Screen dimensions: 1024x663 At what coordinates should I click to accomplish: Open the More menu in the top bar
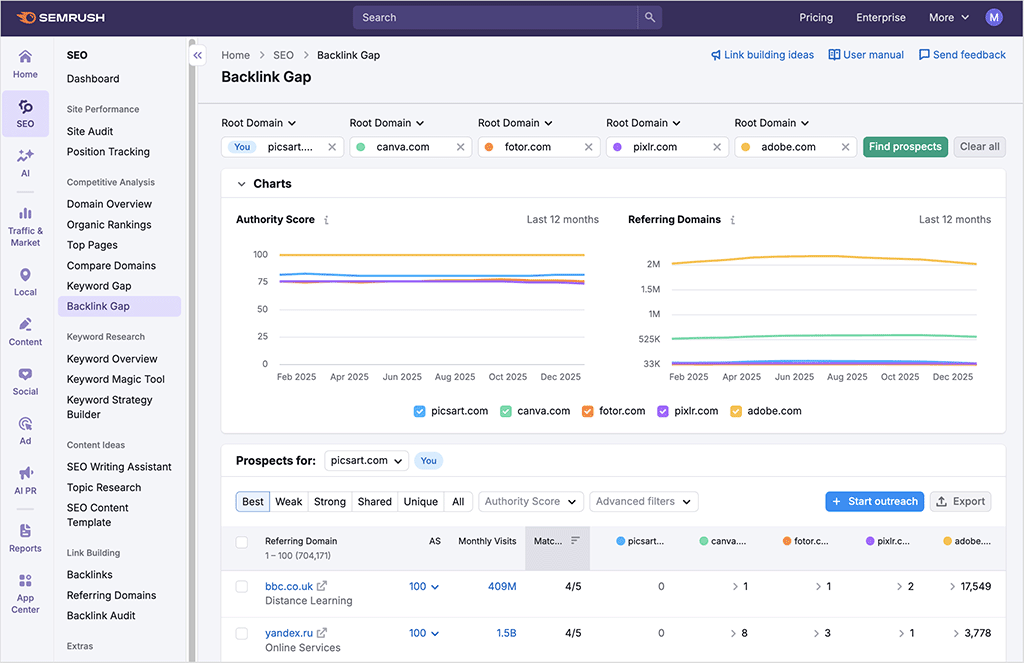point(947,17)
